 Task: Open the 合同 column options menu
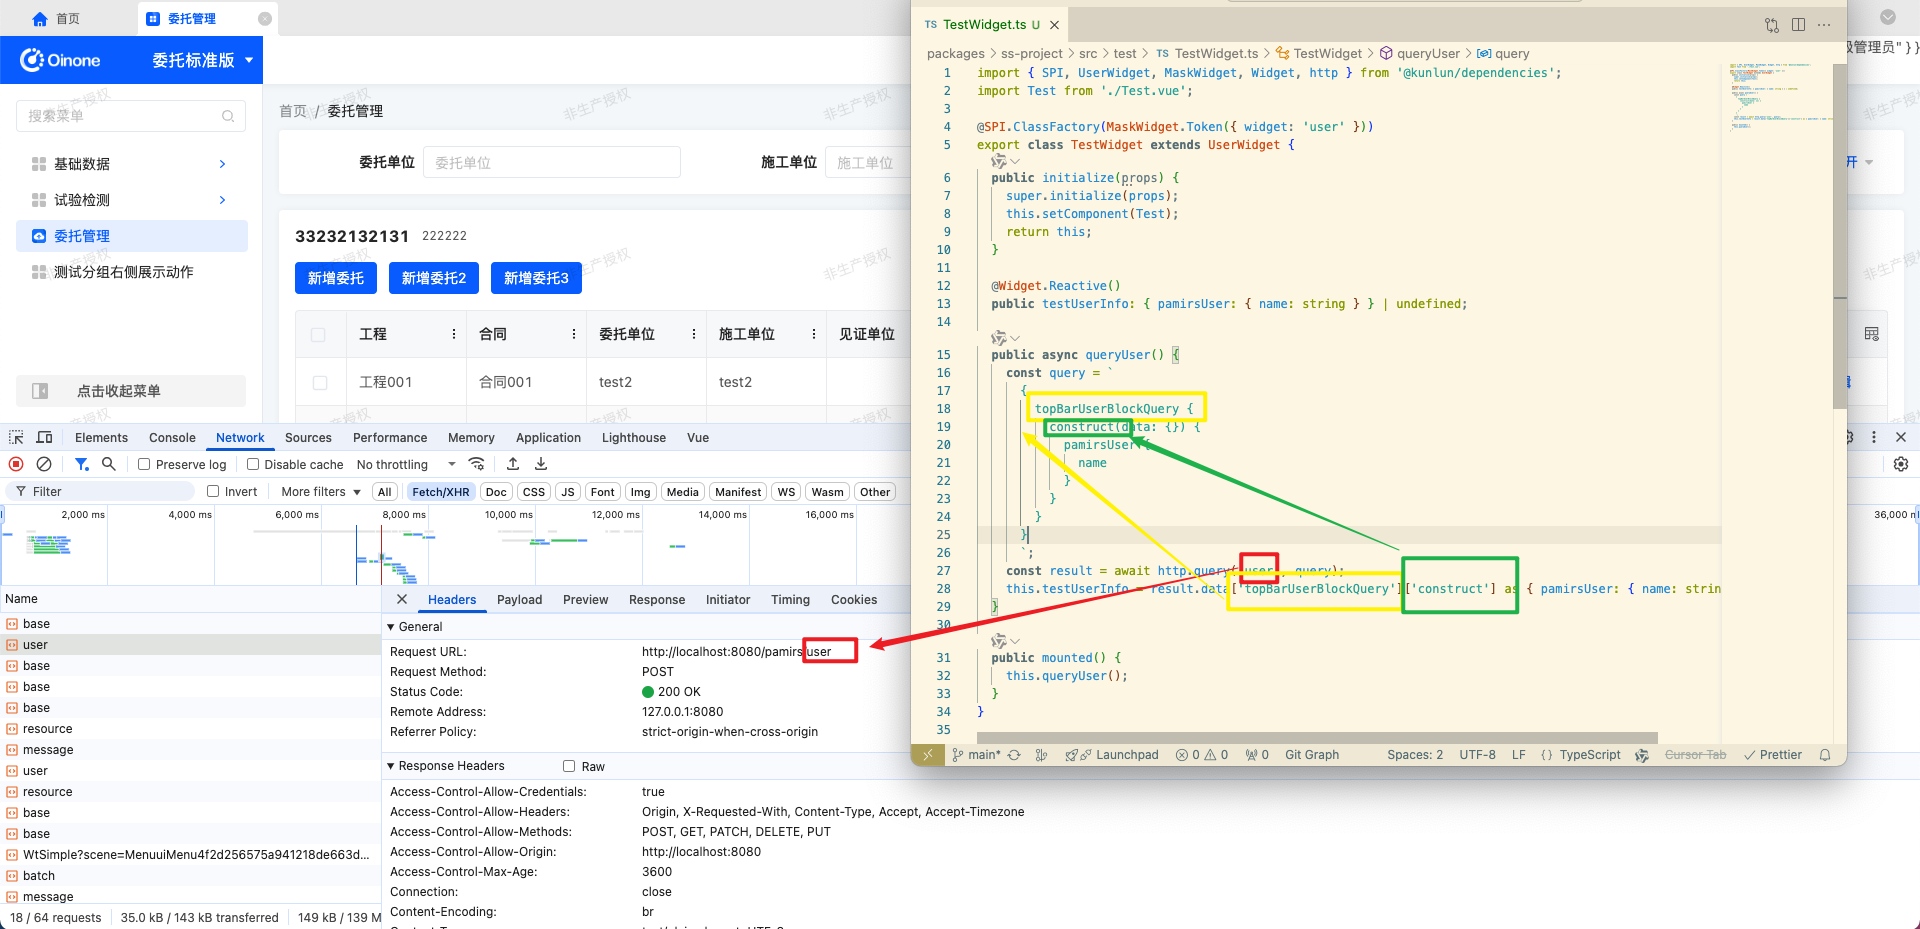tap(574, 334)
